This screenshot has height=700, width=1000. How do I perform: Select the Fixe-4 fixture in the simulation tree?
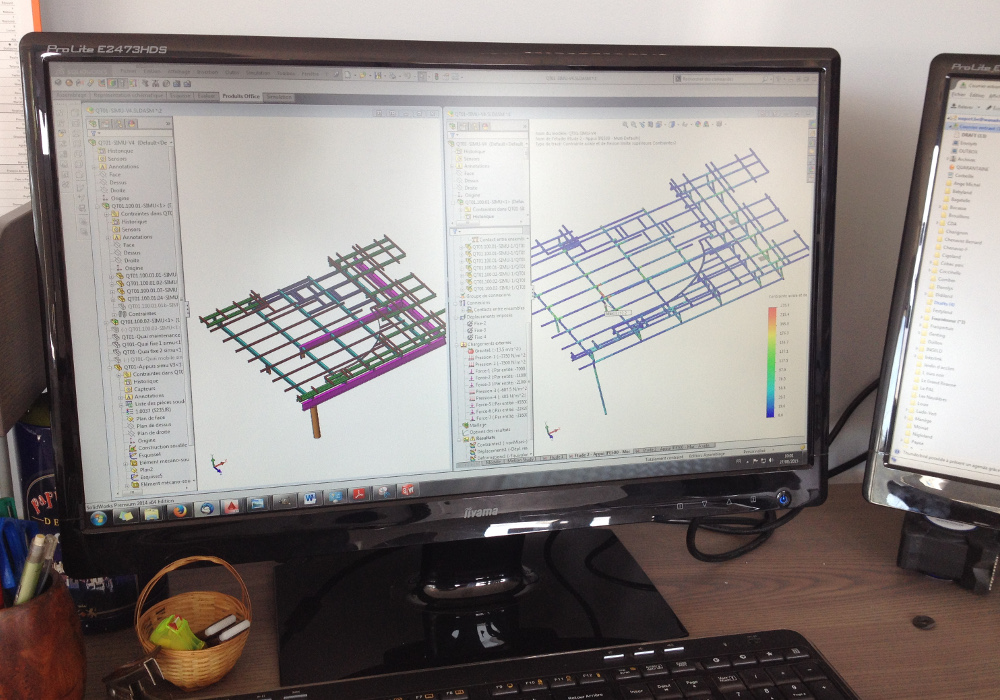(x=476, y=337)
